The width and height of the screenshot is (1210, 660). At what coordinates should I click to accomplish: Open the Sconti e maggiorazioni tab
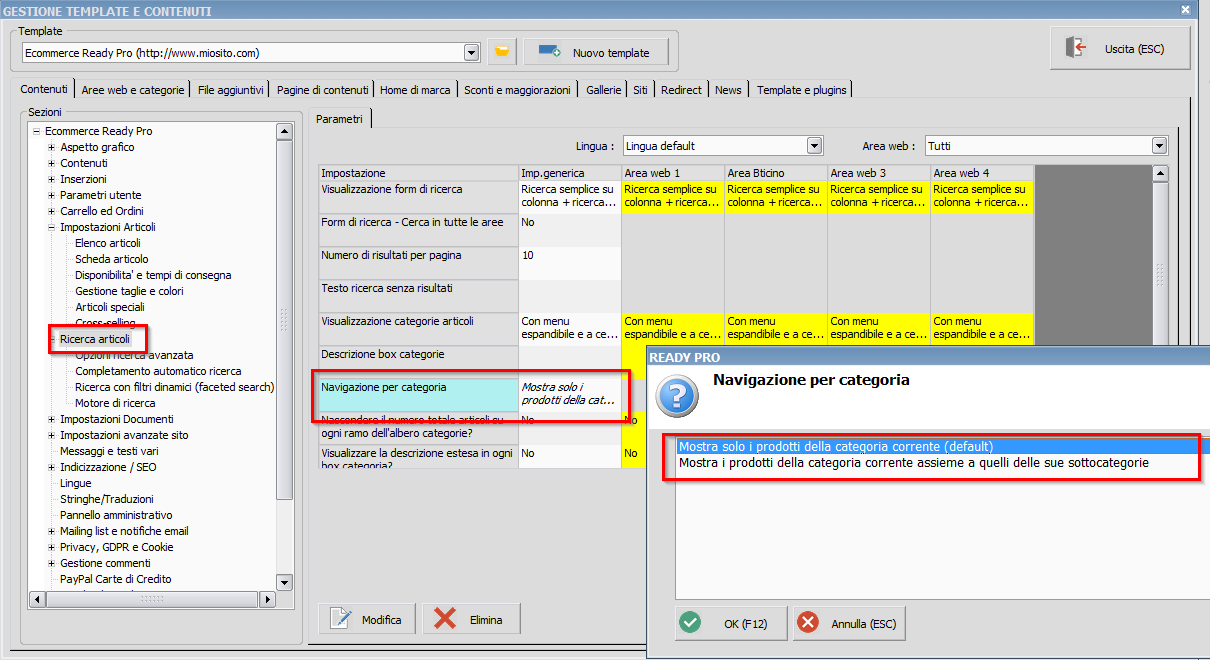517,89
